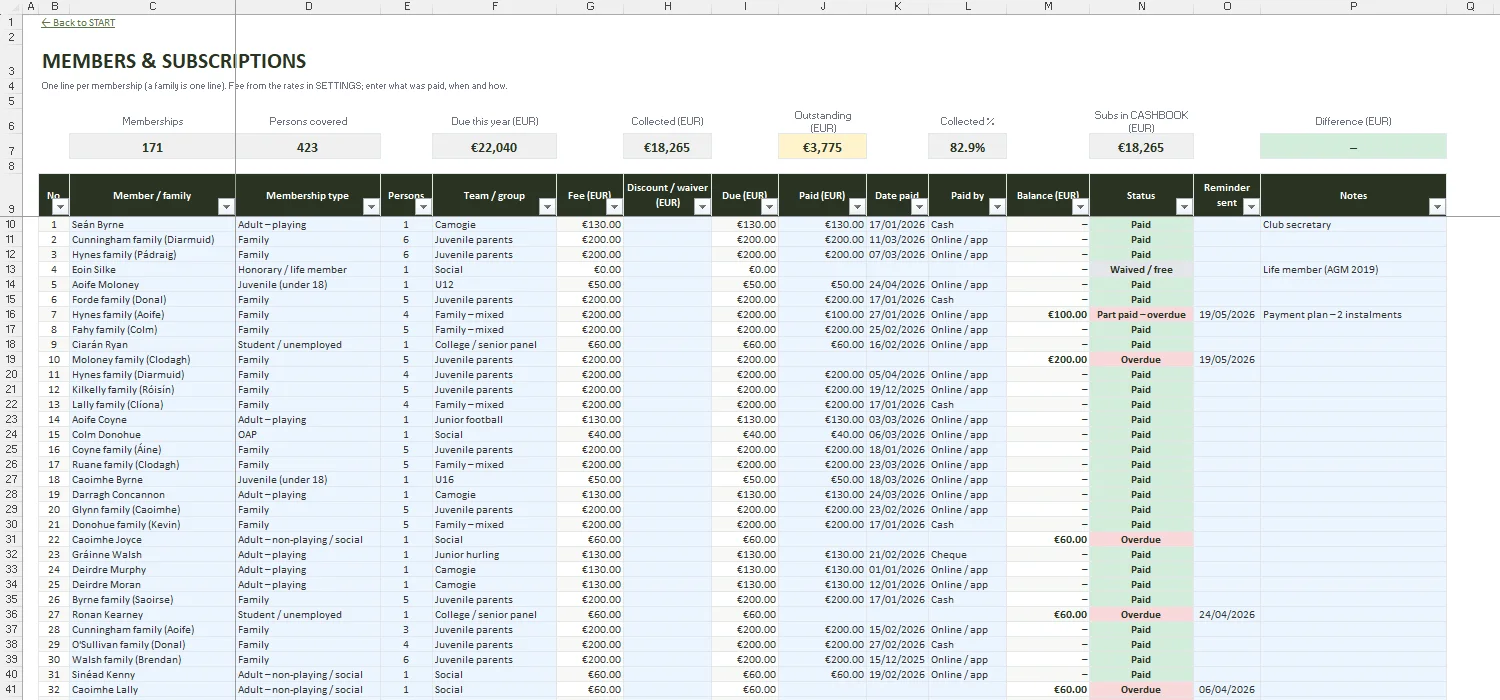Open the Status column filter dropdown
Screen dimensions: 1500x700
tap(1184, 207)
